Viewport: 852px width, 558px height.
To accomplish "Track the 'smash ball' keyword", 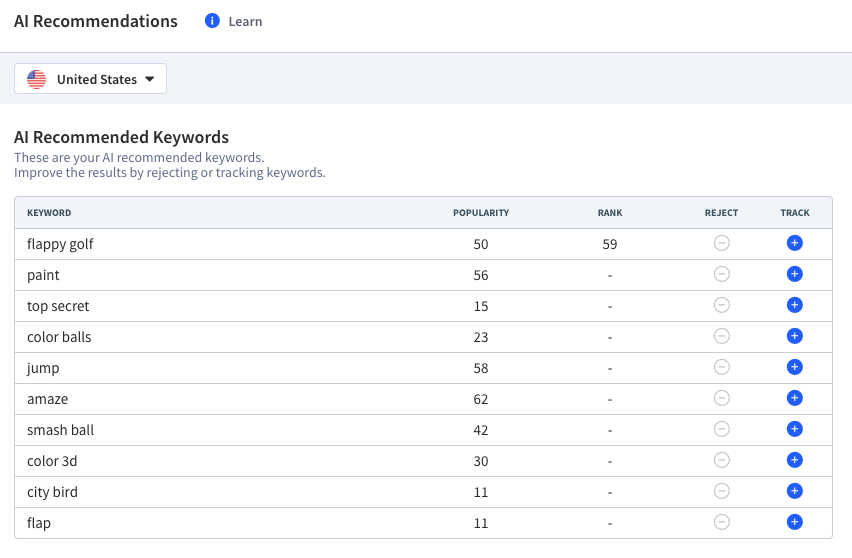I will tap(794, 429).
